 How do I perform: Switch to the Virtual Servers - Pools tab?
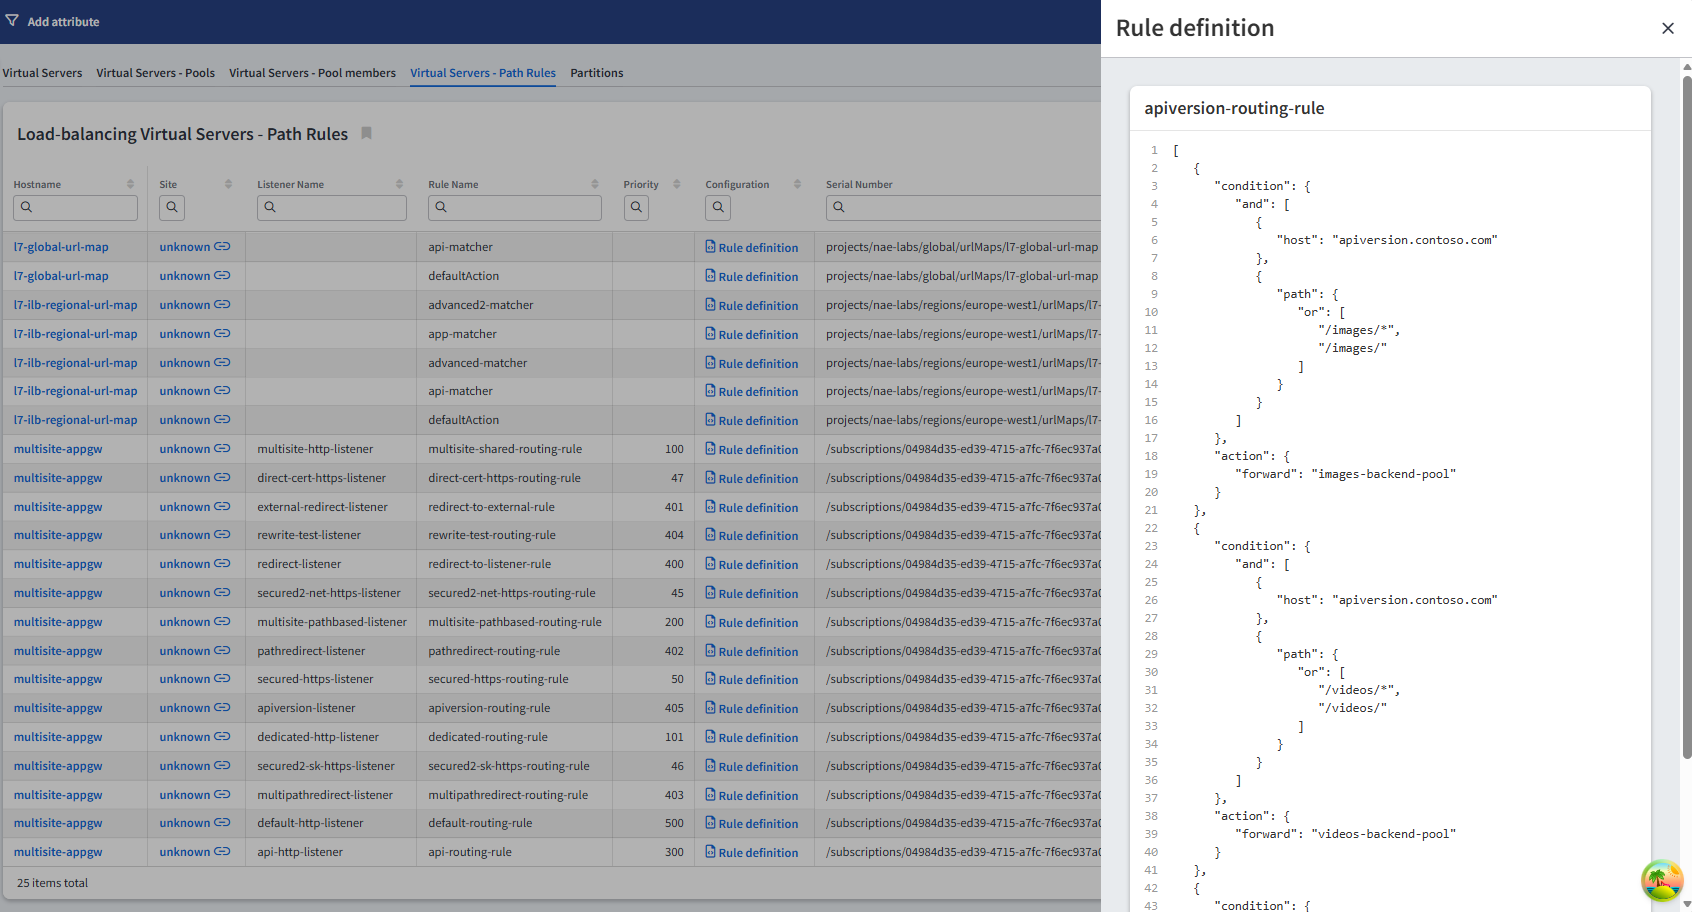tap(155, 73)
